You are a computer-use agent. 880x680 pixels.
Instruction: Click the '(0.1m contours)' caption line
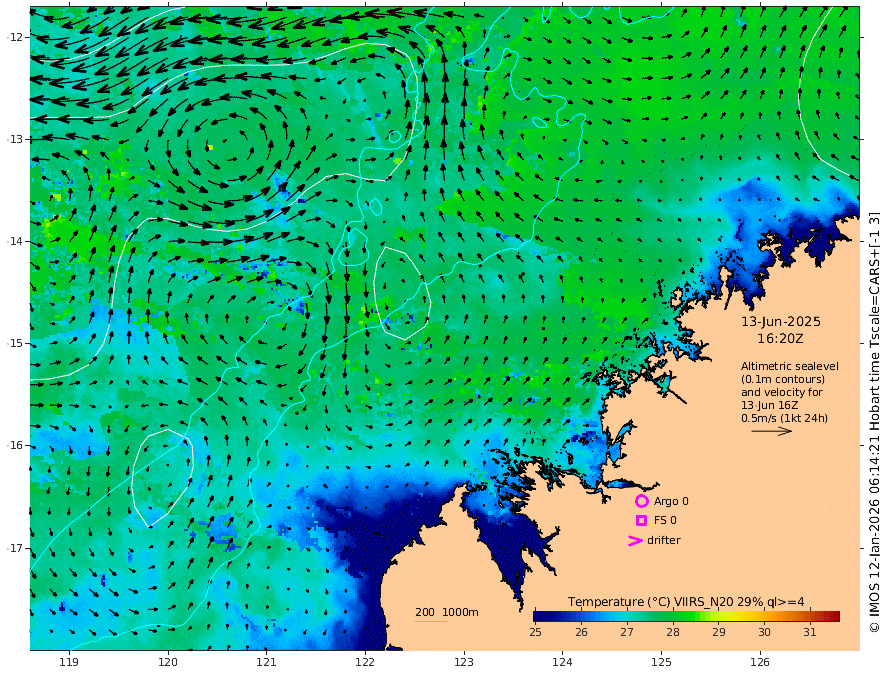point(783,380)
